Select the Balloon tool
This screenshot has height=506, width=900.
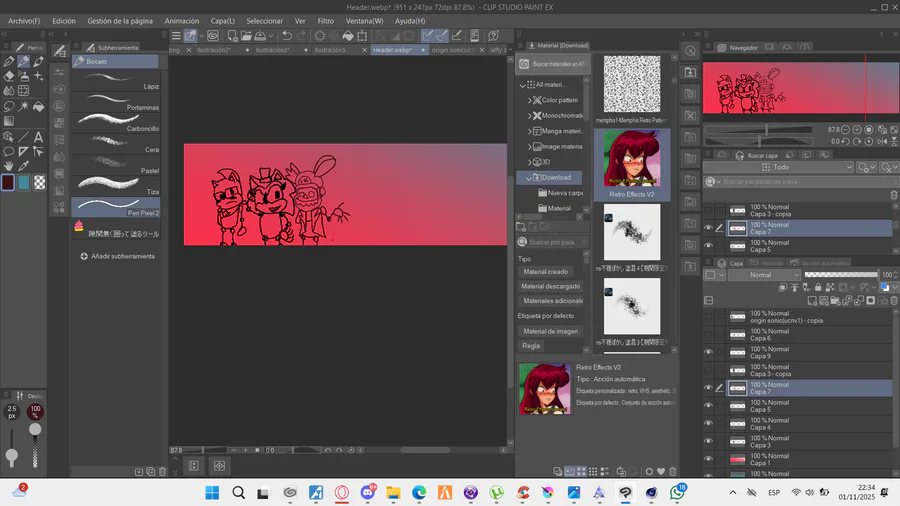9,151
